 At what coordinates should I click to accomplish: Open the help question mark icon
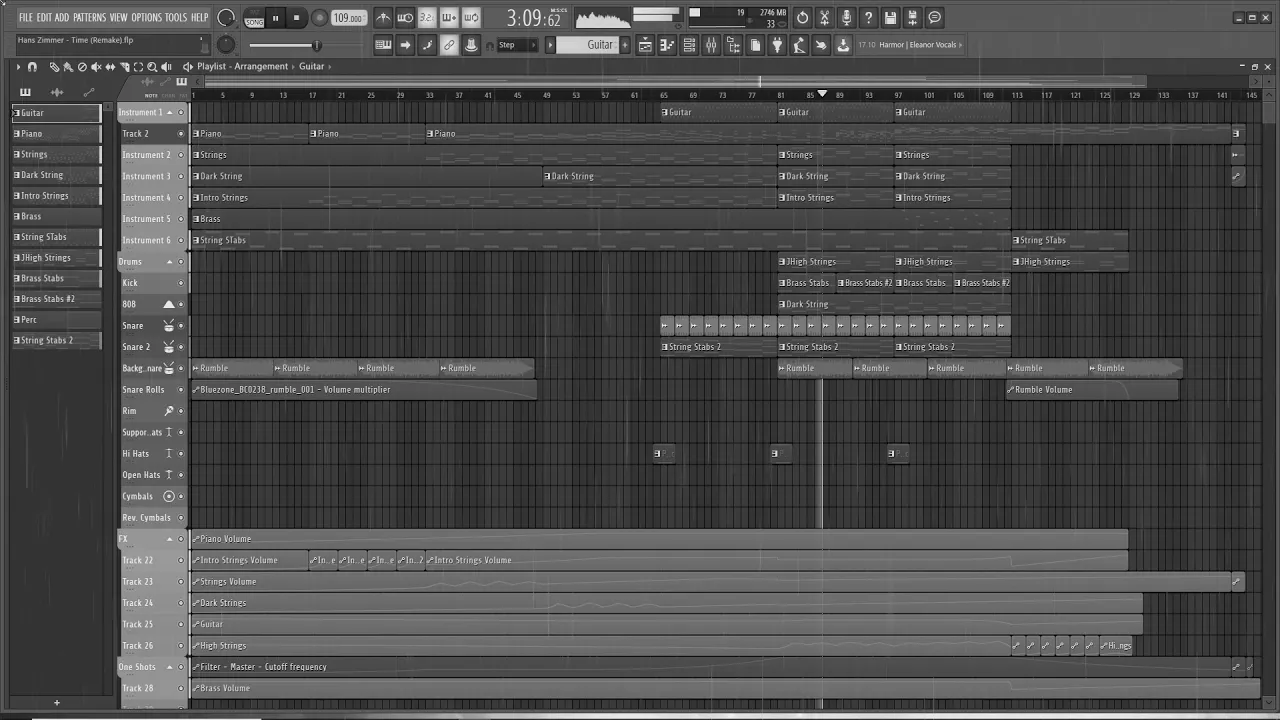[868, 18]
